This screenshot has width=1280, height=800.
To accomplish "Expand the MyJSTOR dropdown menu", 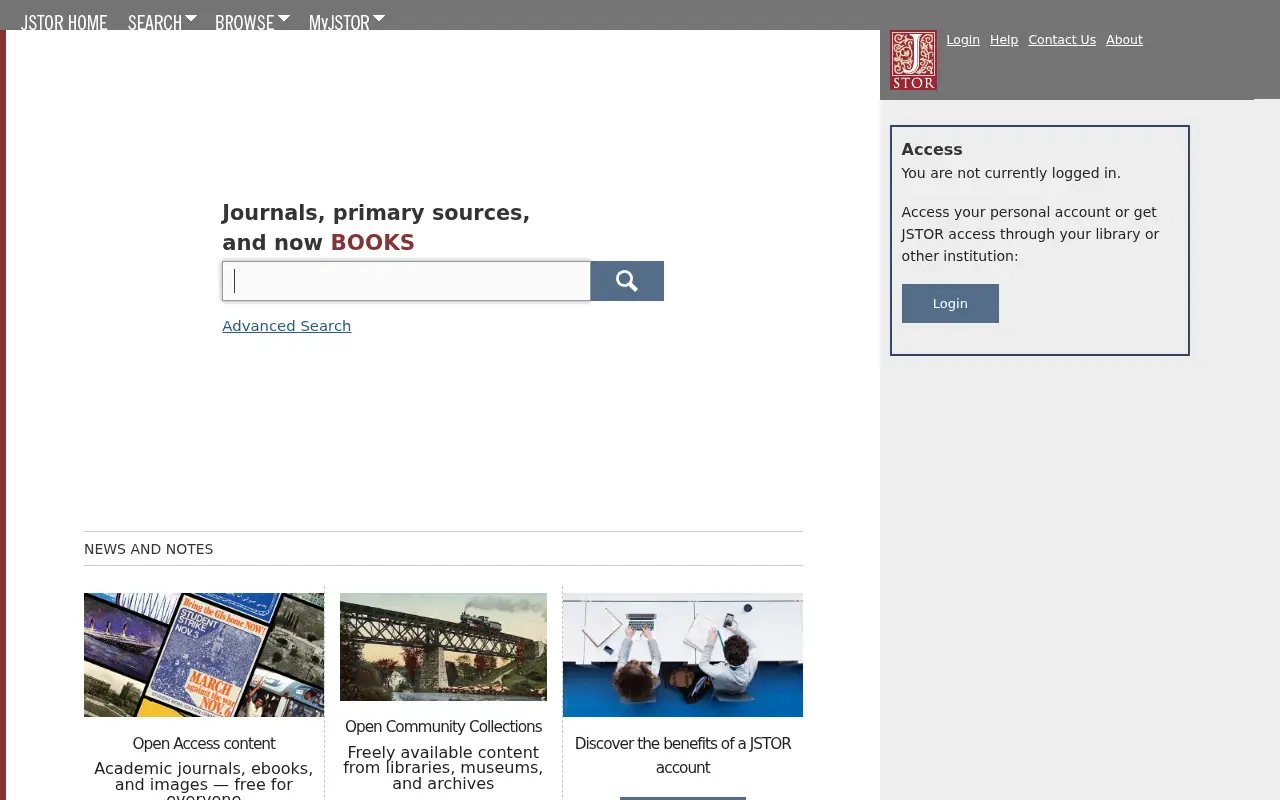I will (347, 21).
